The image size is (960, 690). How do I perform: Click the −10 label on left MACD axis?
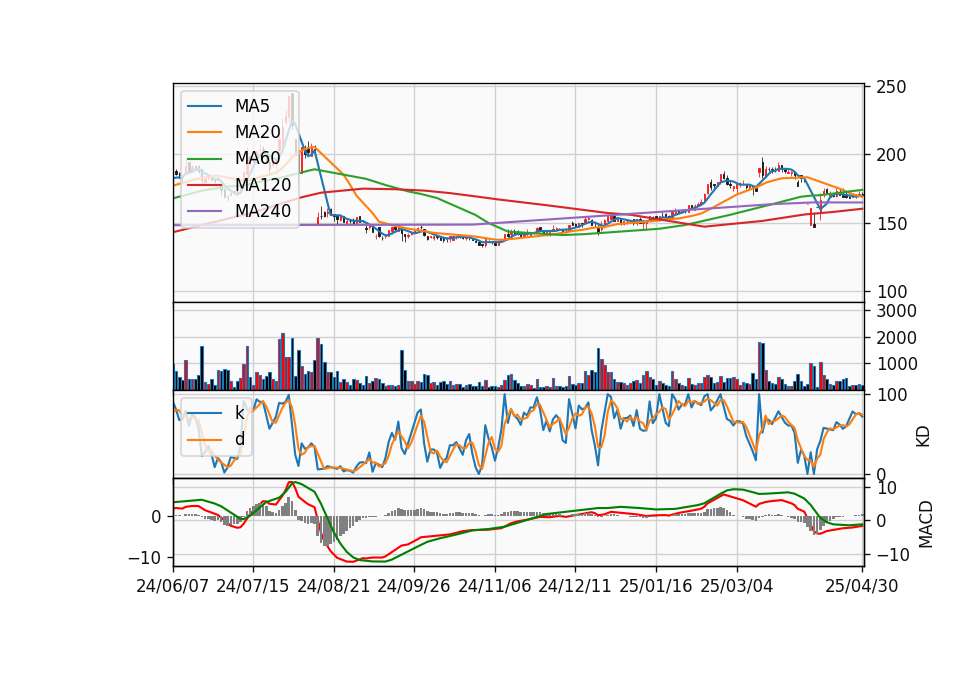(x=143, y=558)
